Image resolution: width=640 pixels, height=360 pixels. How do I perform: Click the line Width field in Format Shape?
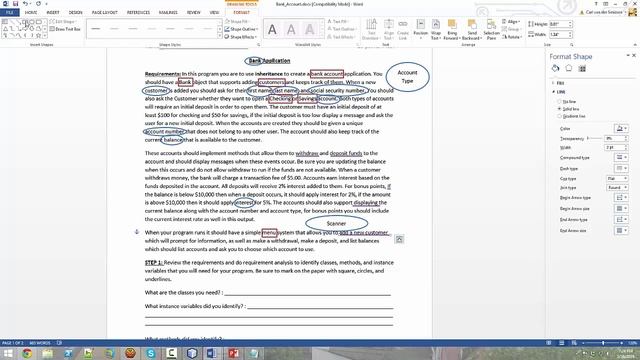(616, 147)
